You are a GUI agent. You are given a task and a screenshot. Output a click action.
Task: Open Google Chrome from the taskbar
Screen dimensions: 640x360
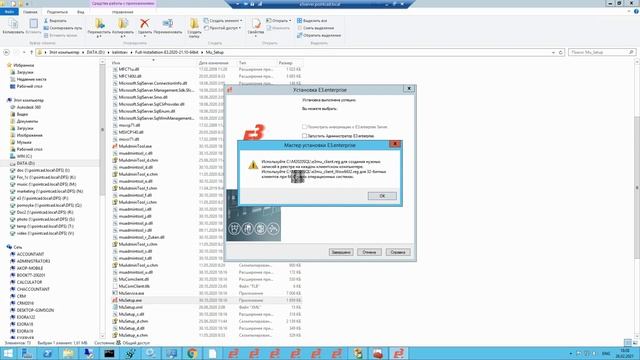point(192,353)
